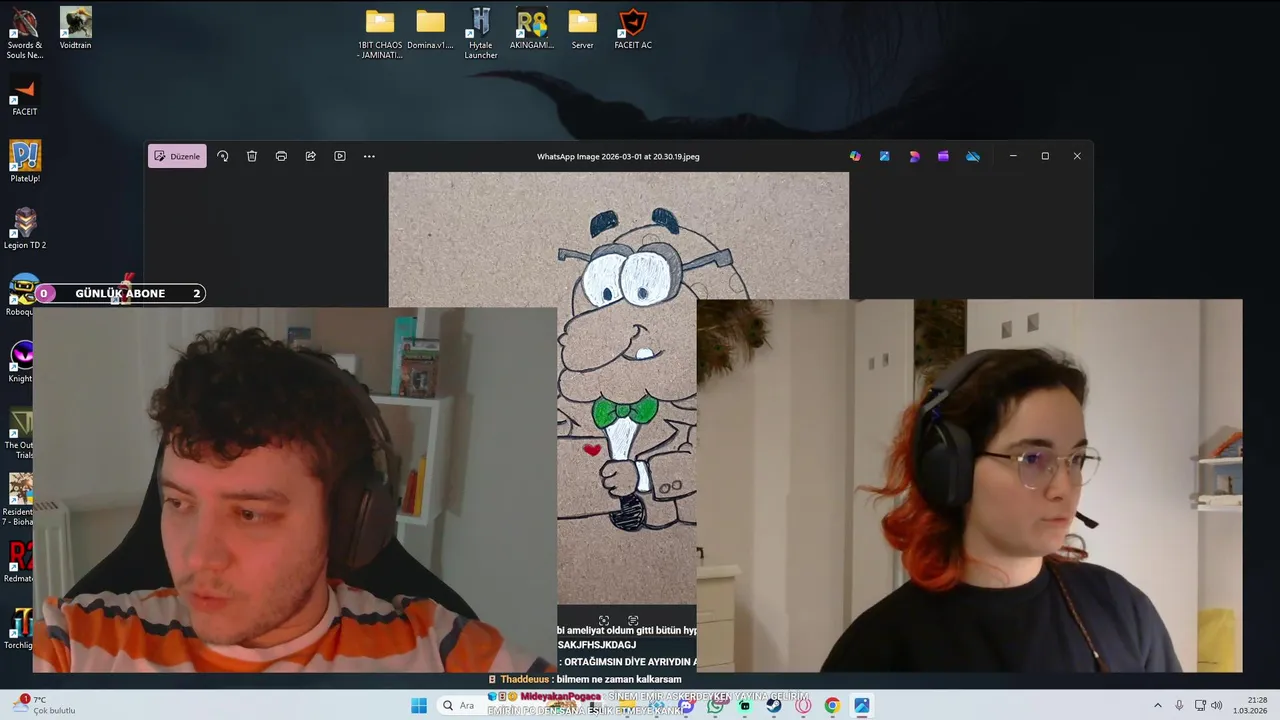Expand the hidden system tray icons chevron
1280x720 pixels.
[x=1158, y=705]
